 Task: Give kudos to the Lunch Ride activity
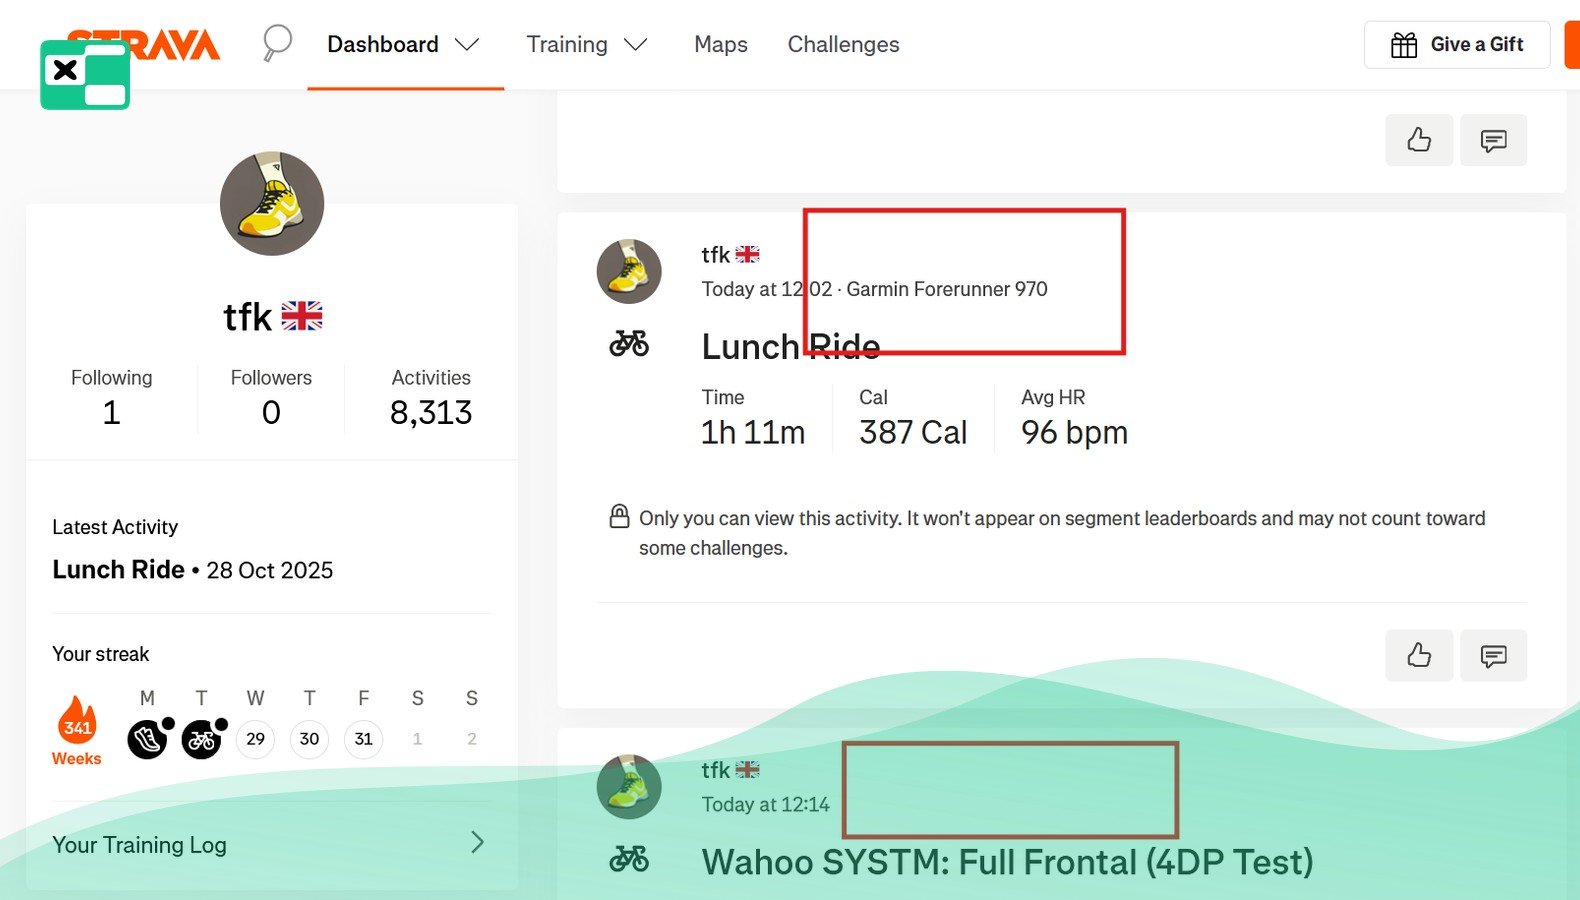point(1418,655)
